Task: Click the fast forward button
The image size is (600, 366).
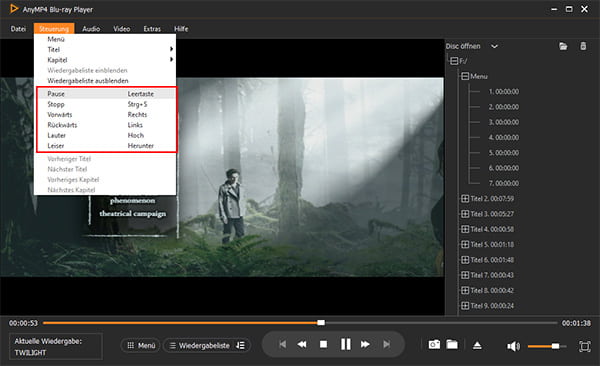Action: 365,345
